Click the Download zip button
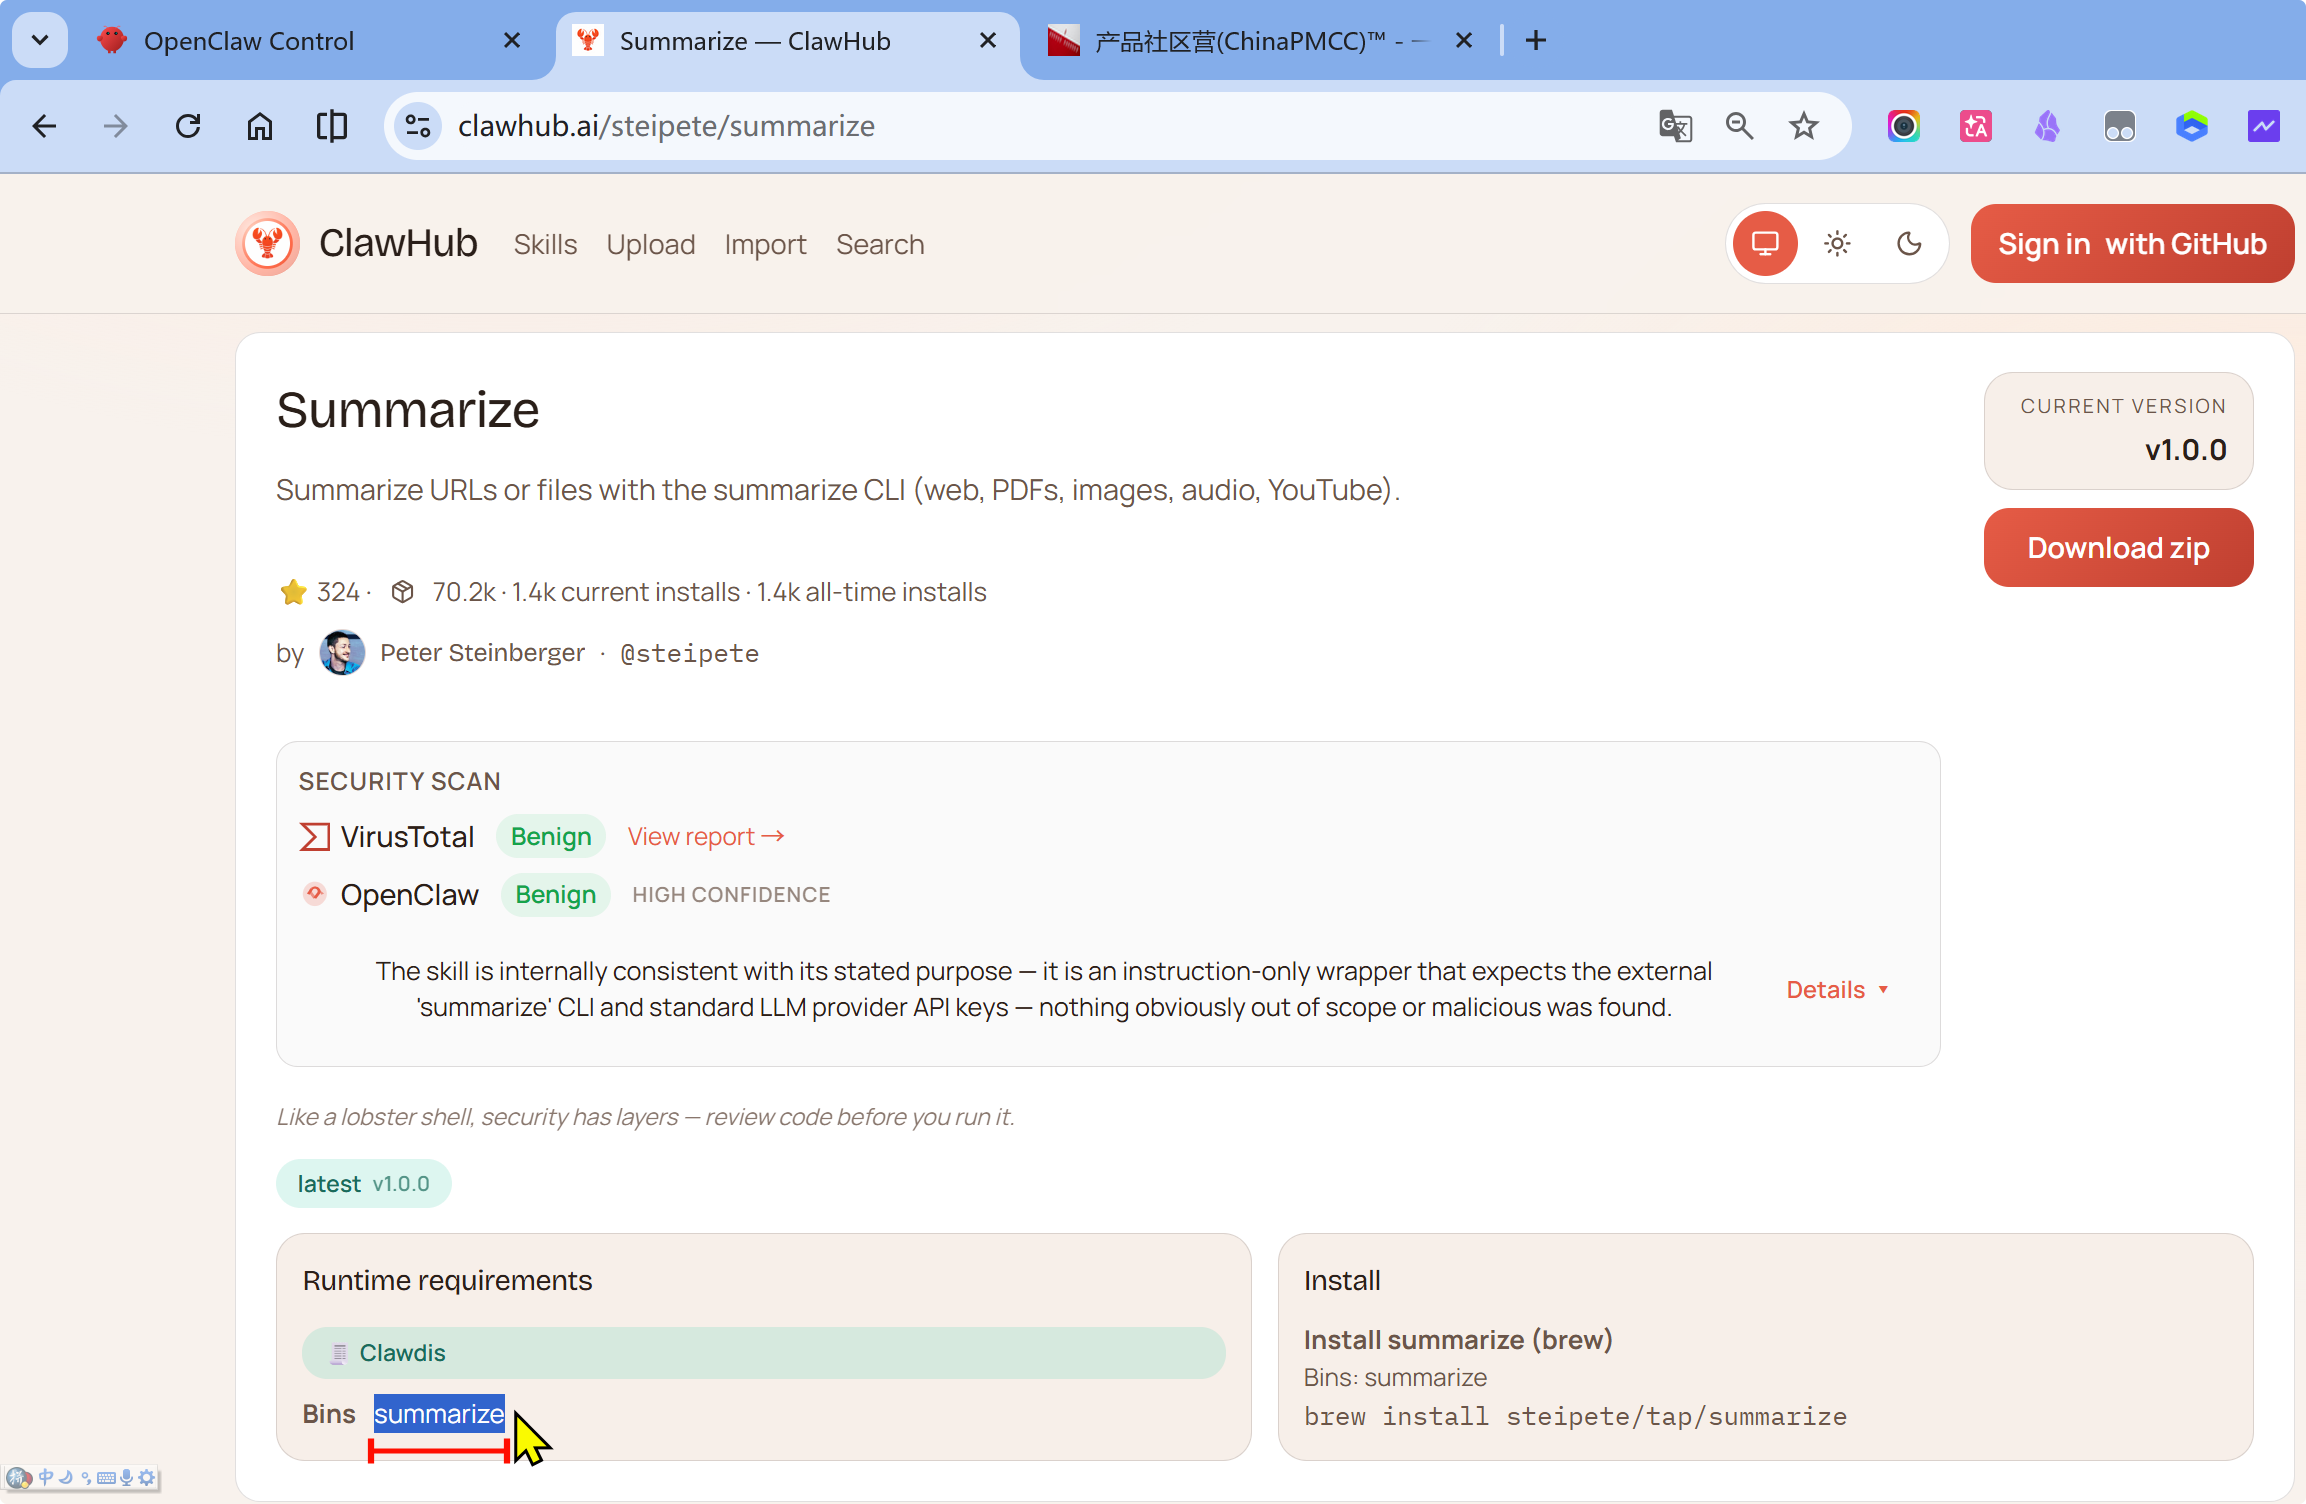This screenshot has width=2306, height=1504. point(2118,548)
